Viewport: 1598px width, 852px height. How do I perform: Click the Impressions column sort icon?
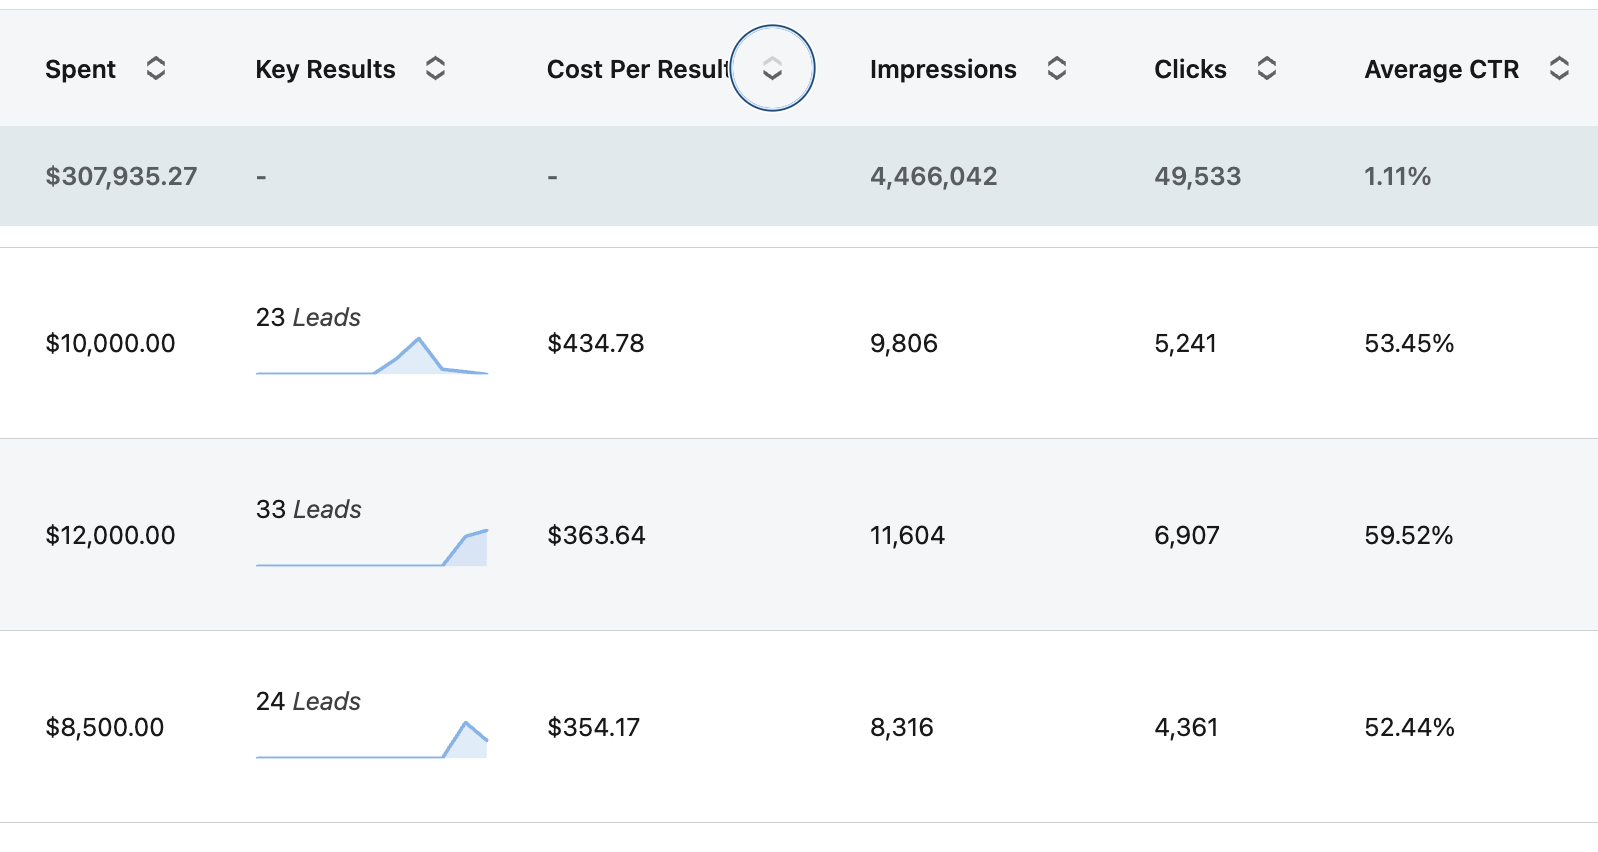(1057, 69)
